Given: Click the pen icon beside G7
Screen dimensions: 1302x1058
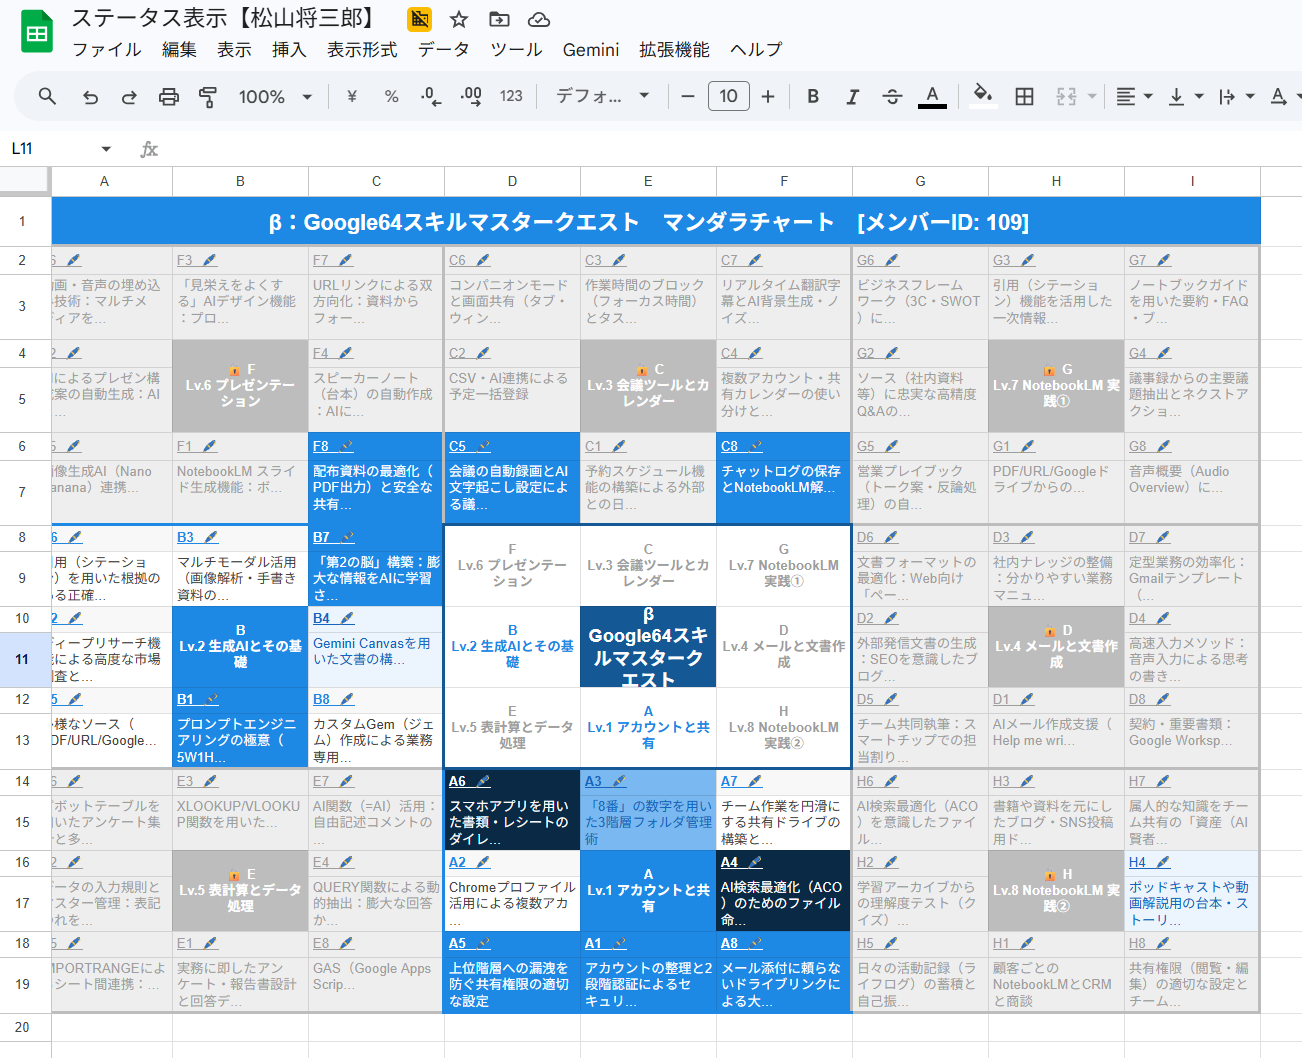Looking at the screenshot, I should tap(1164, 260).
